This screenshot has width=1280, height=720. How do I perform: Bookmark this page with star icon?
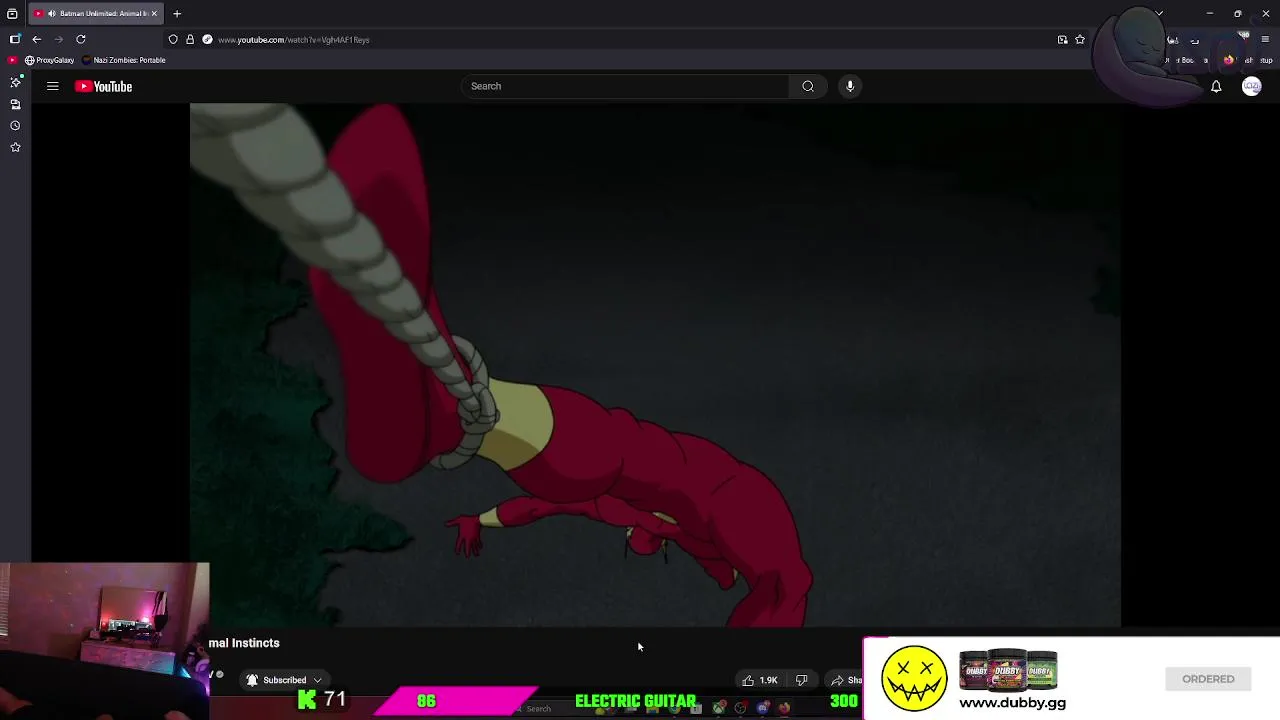click(x=1080, y=39)
